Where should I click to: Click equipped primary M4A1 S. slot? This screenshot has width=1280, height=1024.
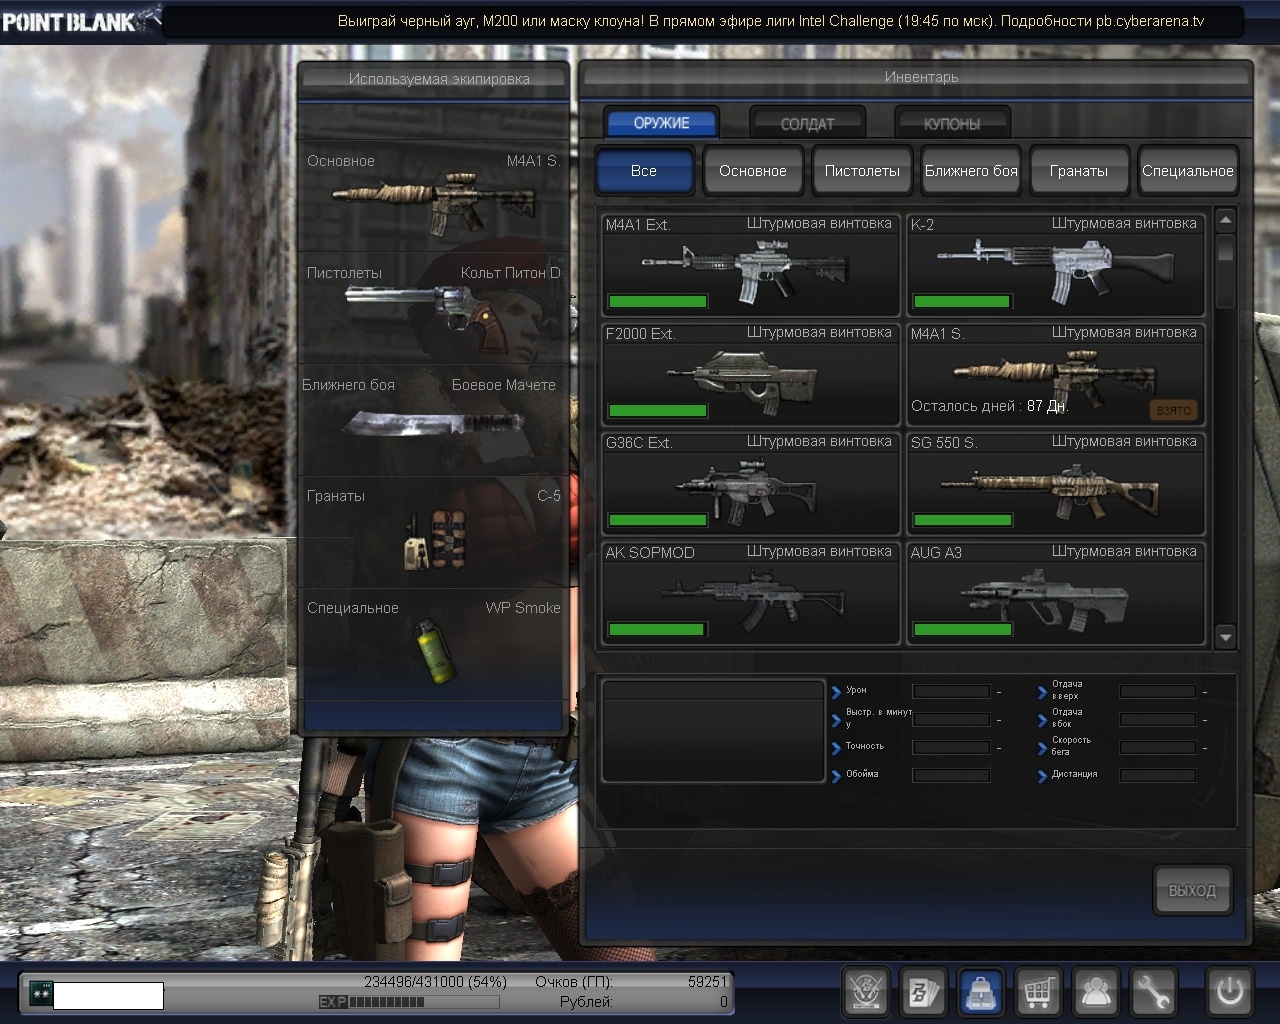point(433,195)
